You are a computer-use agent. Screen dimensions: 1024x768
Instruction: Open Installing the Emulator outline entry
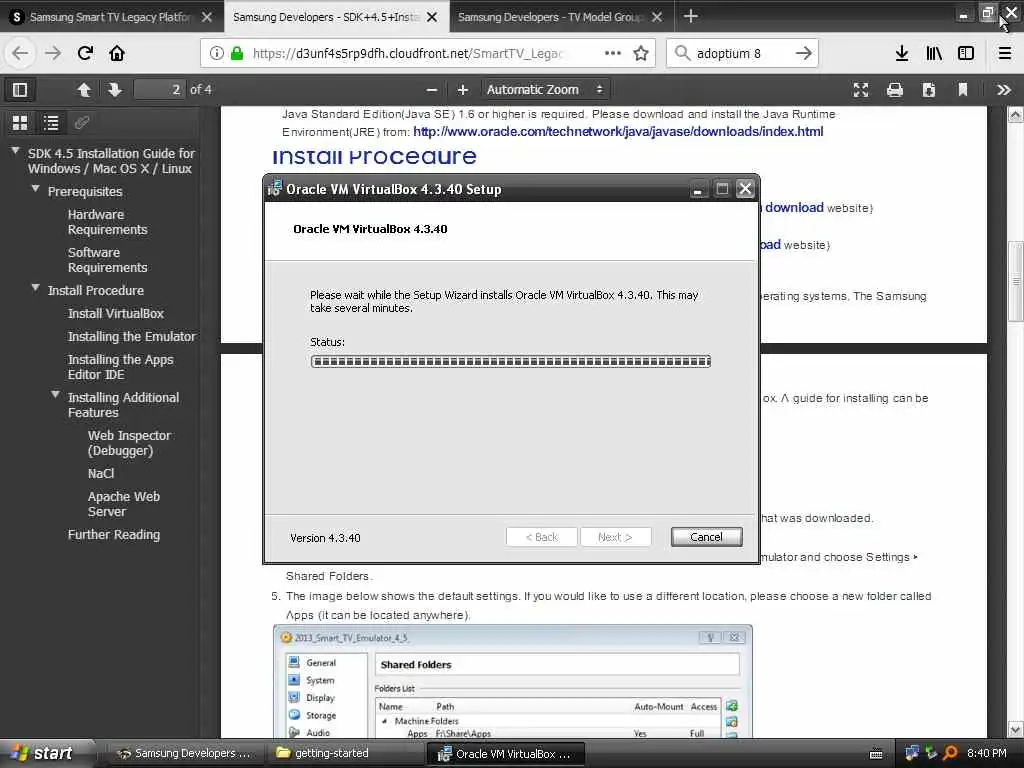coord(131,336)
